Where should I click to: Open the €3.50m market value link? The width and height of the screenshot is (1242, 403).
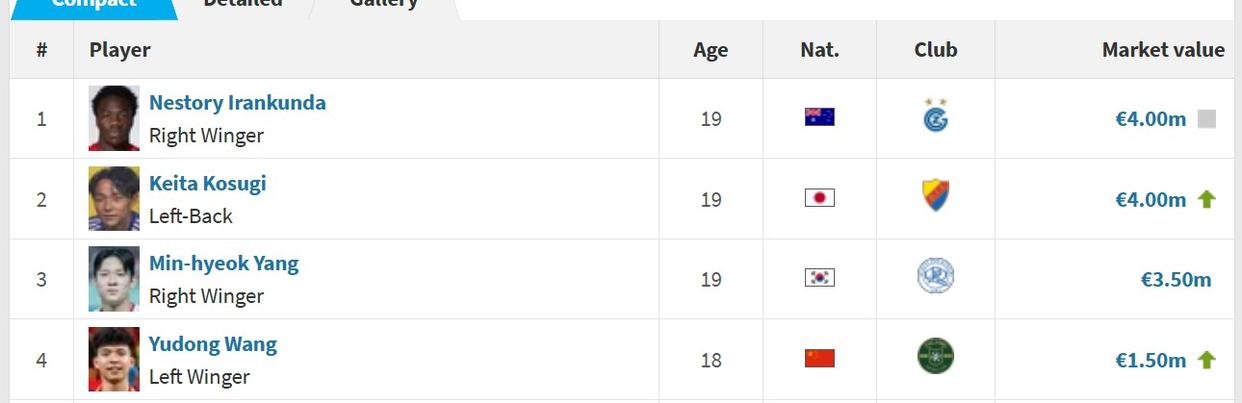click(x=1175, y=279)
